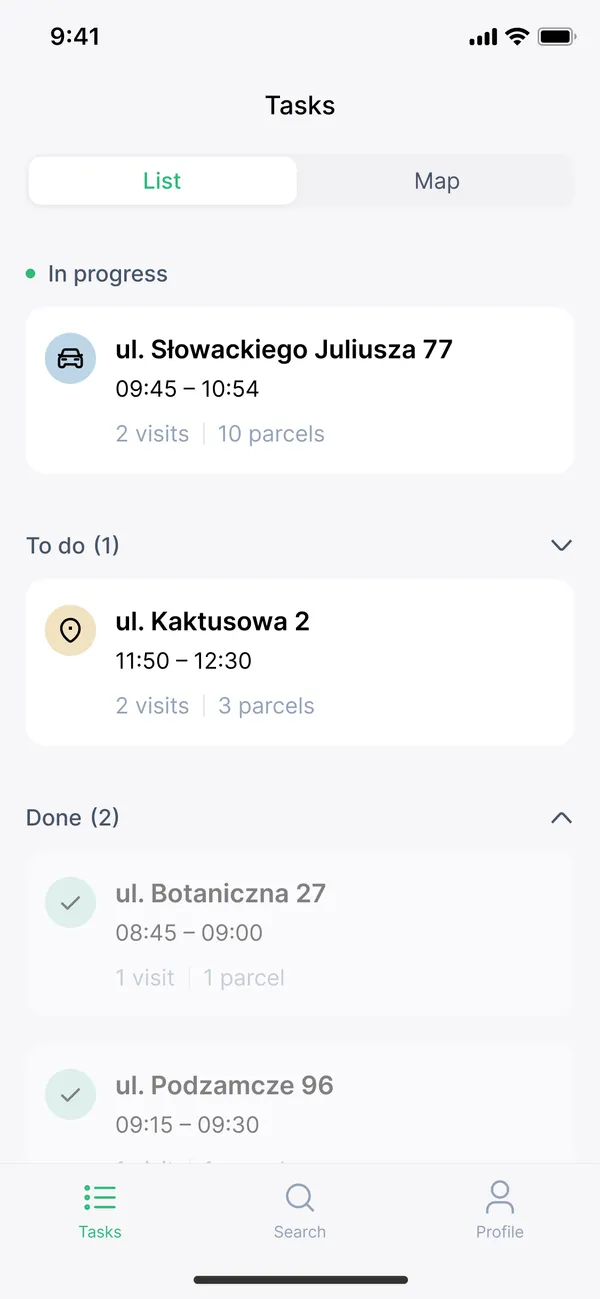Tap the location pin icon for Kaktusowa

point(70,630)
